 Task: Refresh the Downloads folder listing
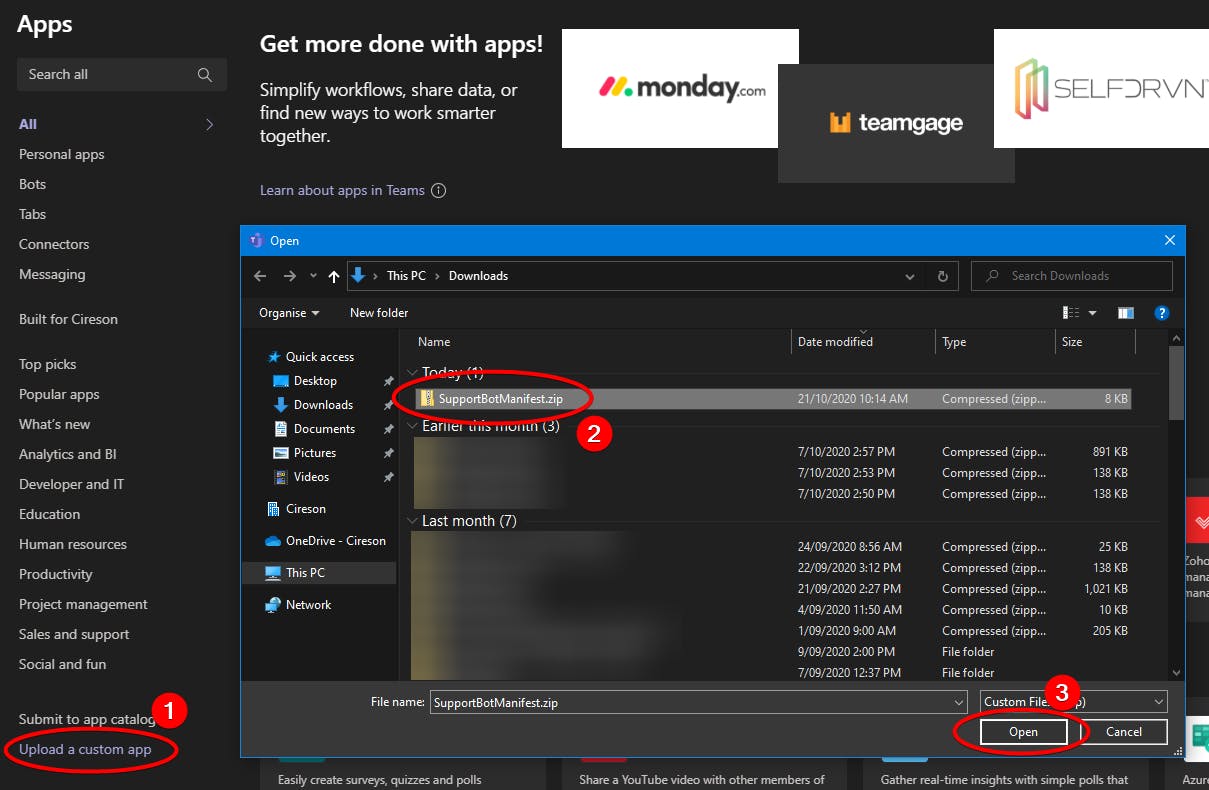[x=942, y=276]
